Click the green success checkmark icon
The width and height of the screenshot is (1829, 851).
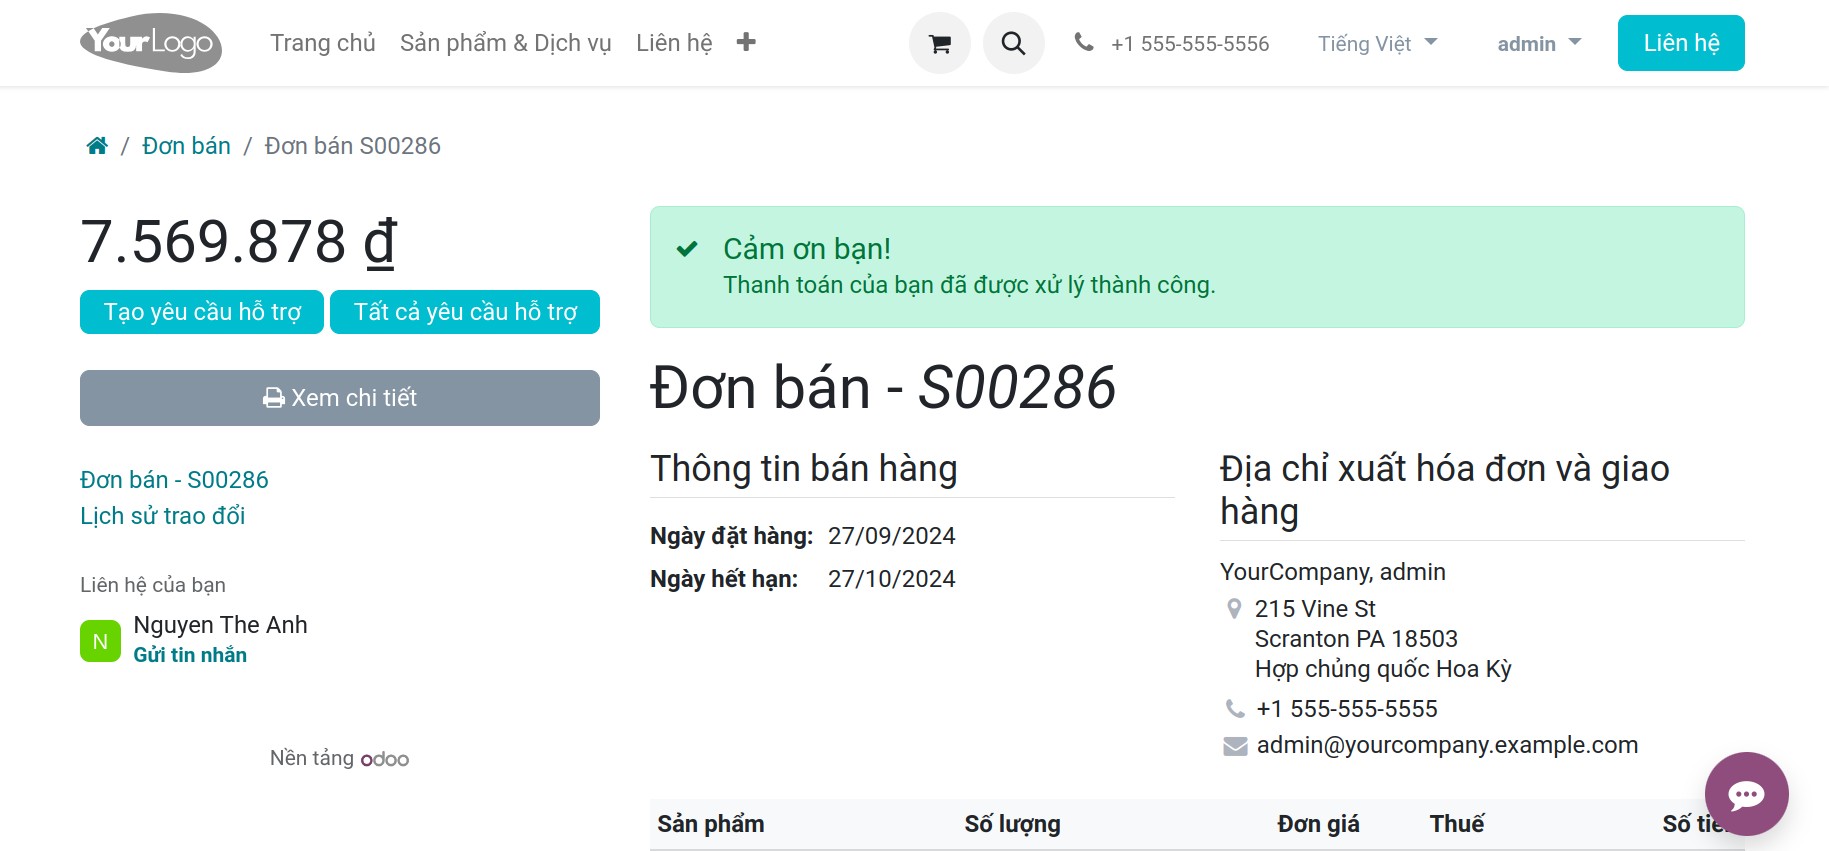(687, 249)
